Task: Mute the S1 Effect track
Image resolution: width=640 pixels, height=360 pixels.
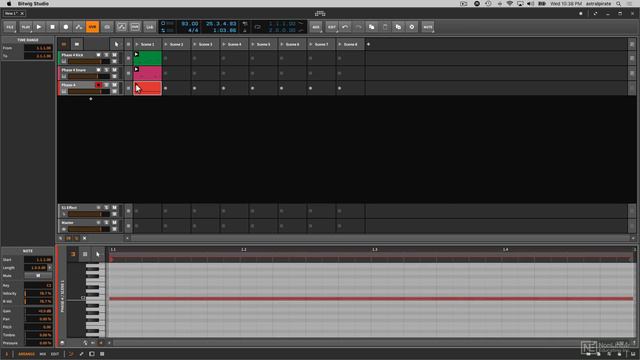Action: click(x=114, y=208)
